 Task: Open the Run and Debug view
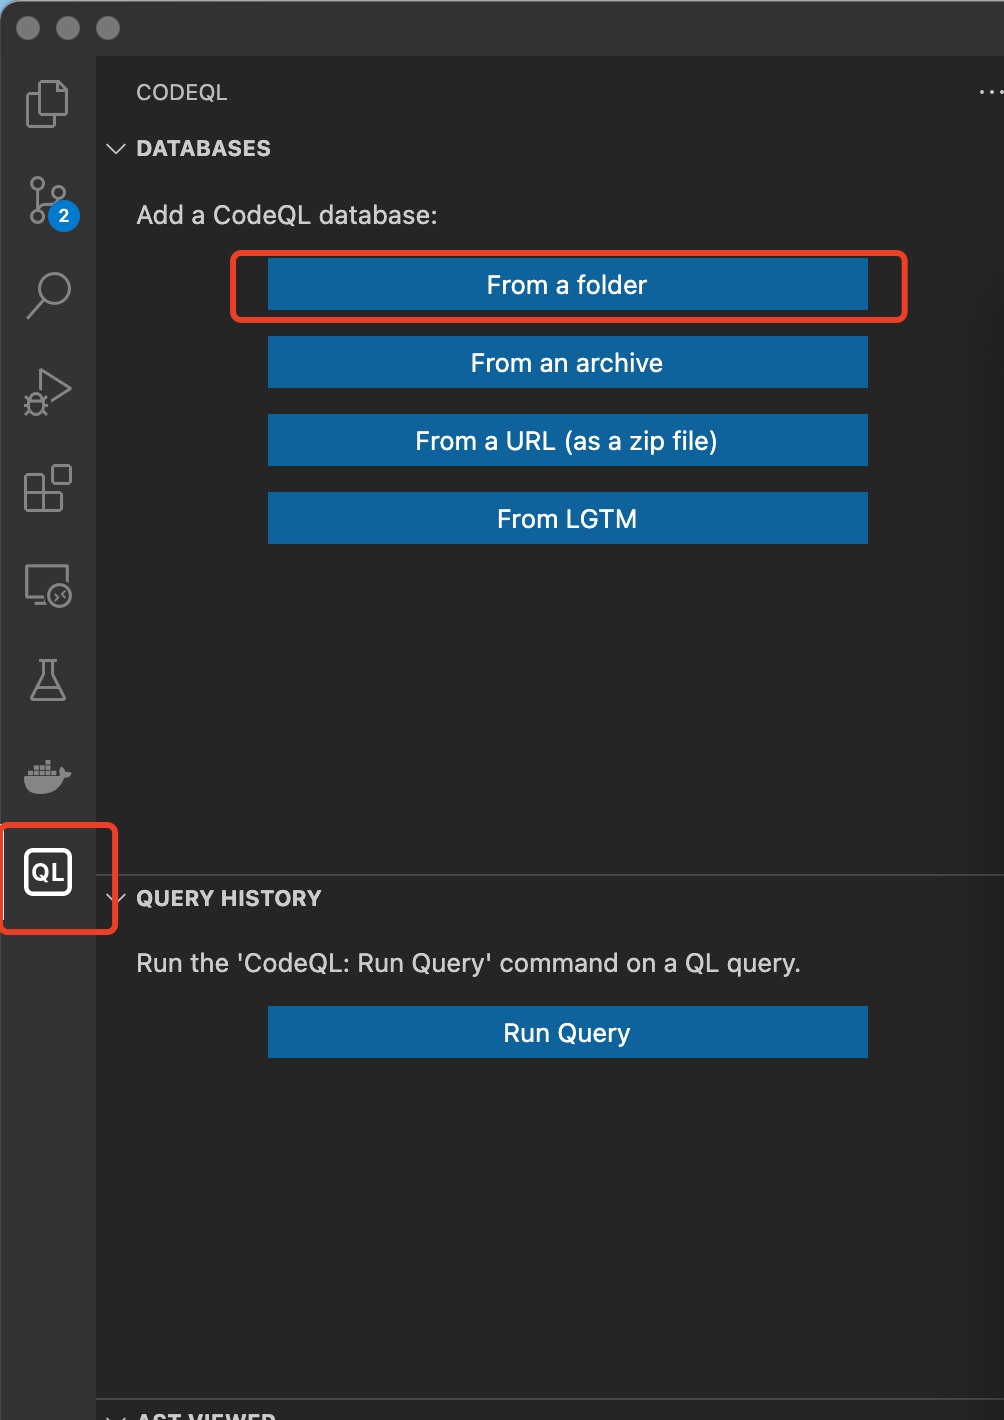pos(48,392)
